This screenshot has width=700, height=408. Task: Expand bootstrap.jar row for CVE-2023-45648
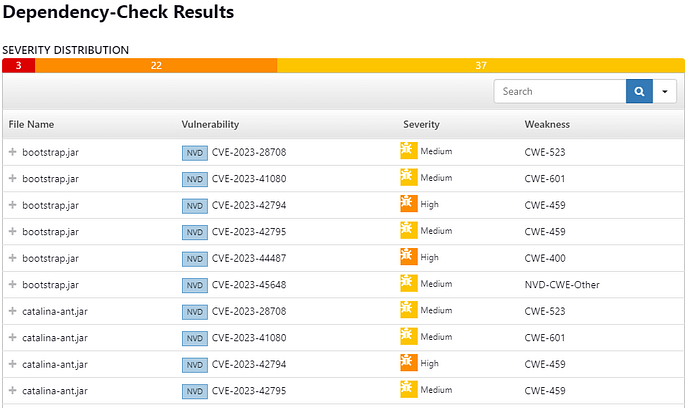(12, 284)
